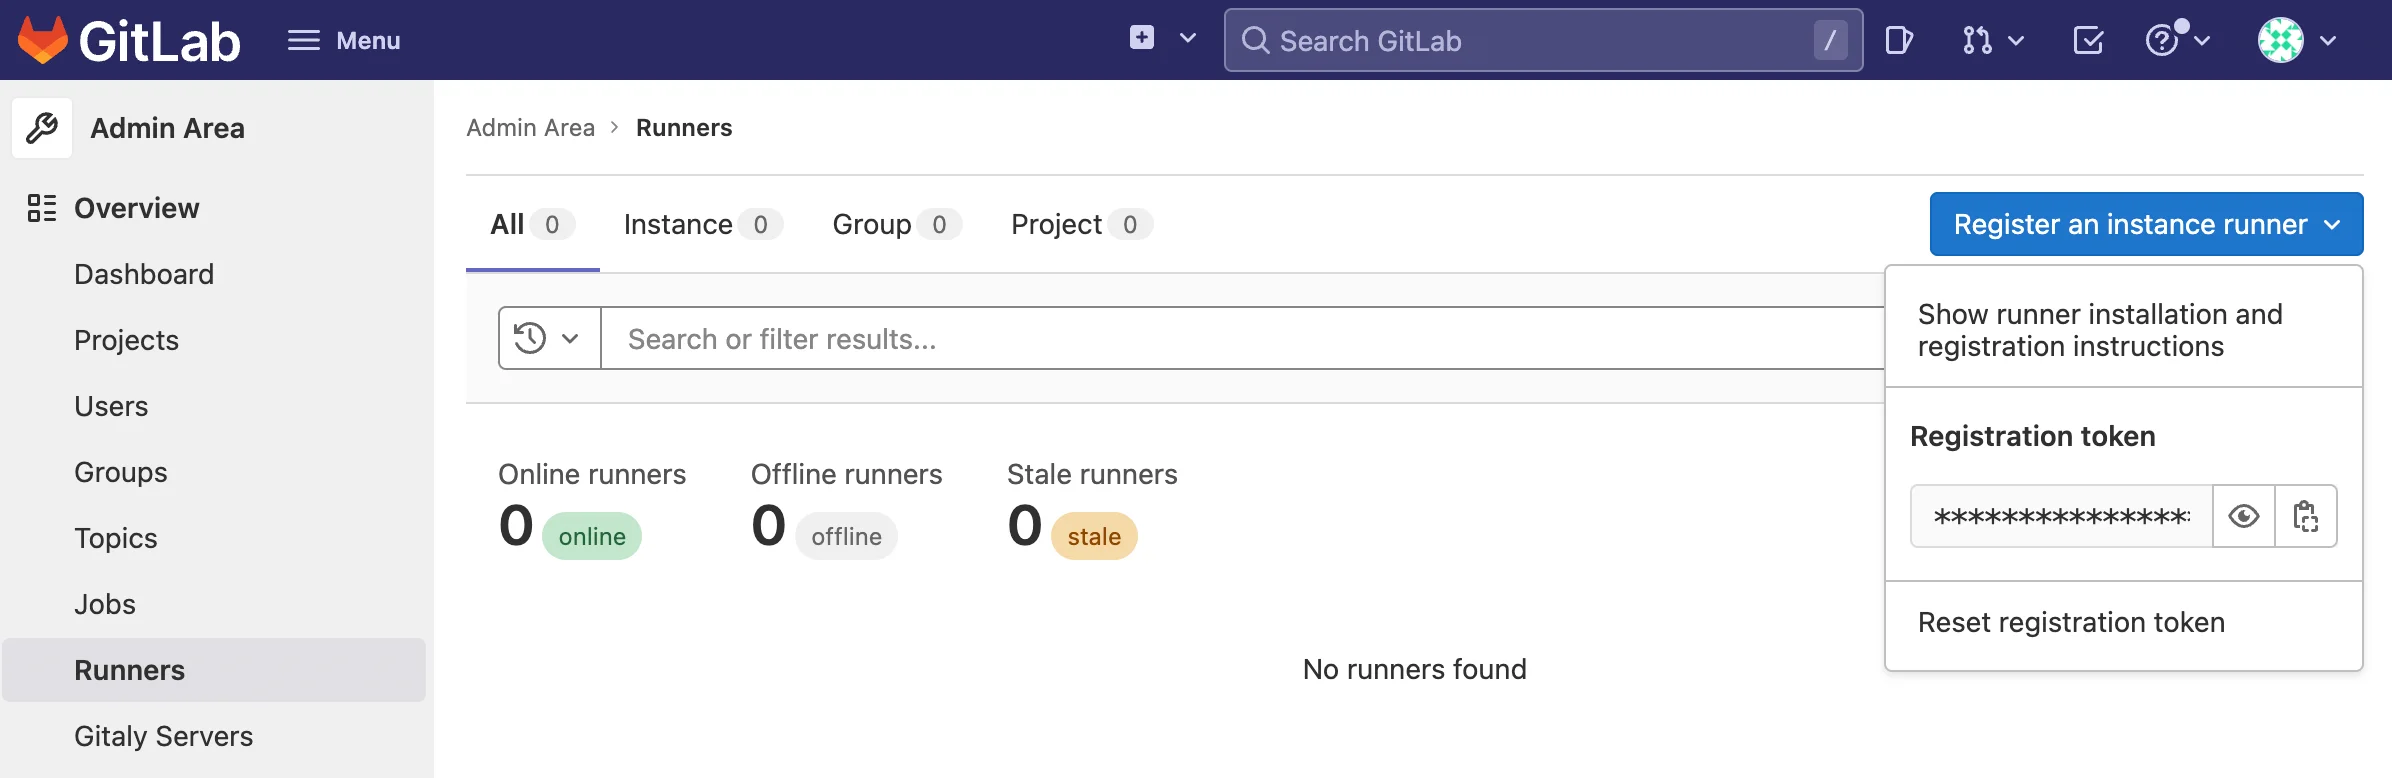The width and height of the screenshot is (2392, 778).
Task: Open the Issues icon in navbar
Action: tap(1897, 40)
